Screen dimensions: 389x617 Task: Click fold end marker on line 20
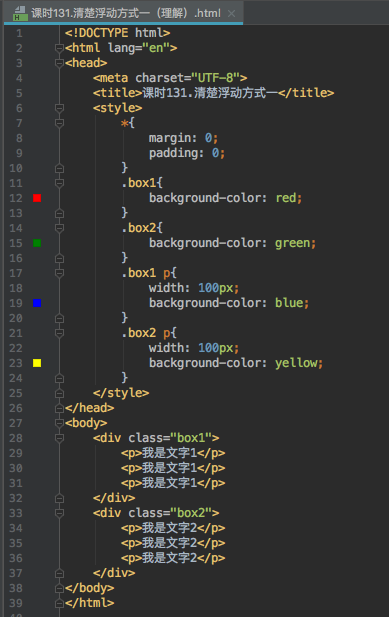(59, 318)
